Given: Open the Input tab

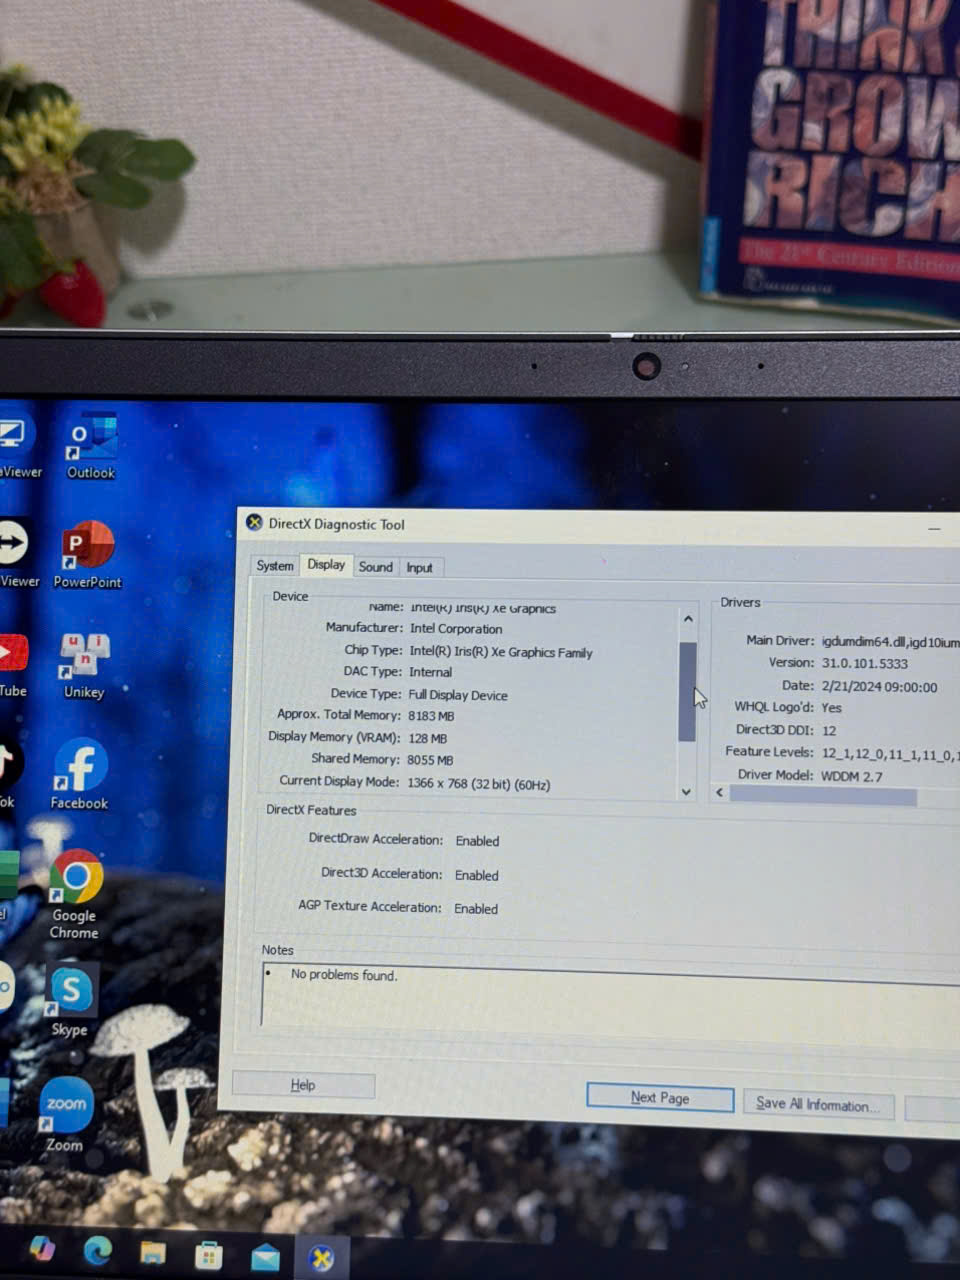Looking at the screenshot, I should click(x=419, y=568).
